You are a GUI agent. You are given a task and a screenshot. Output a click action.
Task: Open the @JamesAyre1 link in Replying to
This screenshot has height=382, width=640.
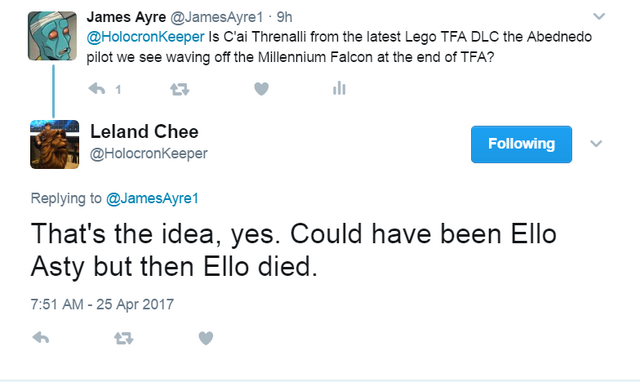tap(152, 198)
